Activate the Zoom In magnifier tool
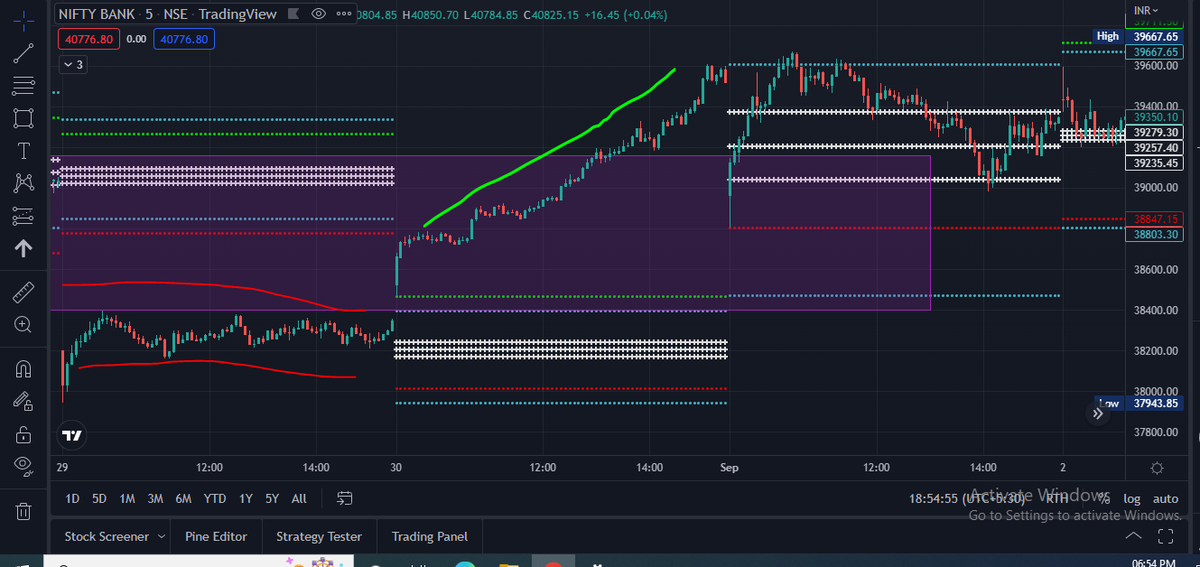This screenshot has width=1200, height=567. click(x=24, y=324)
